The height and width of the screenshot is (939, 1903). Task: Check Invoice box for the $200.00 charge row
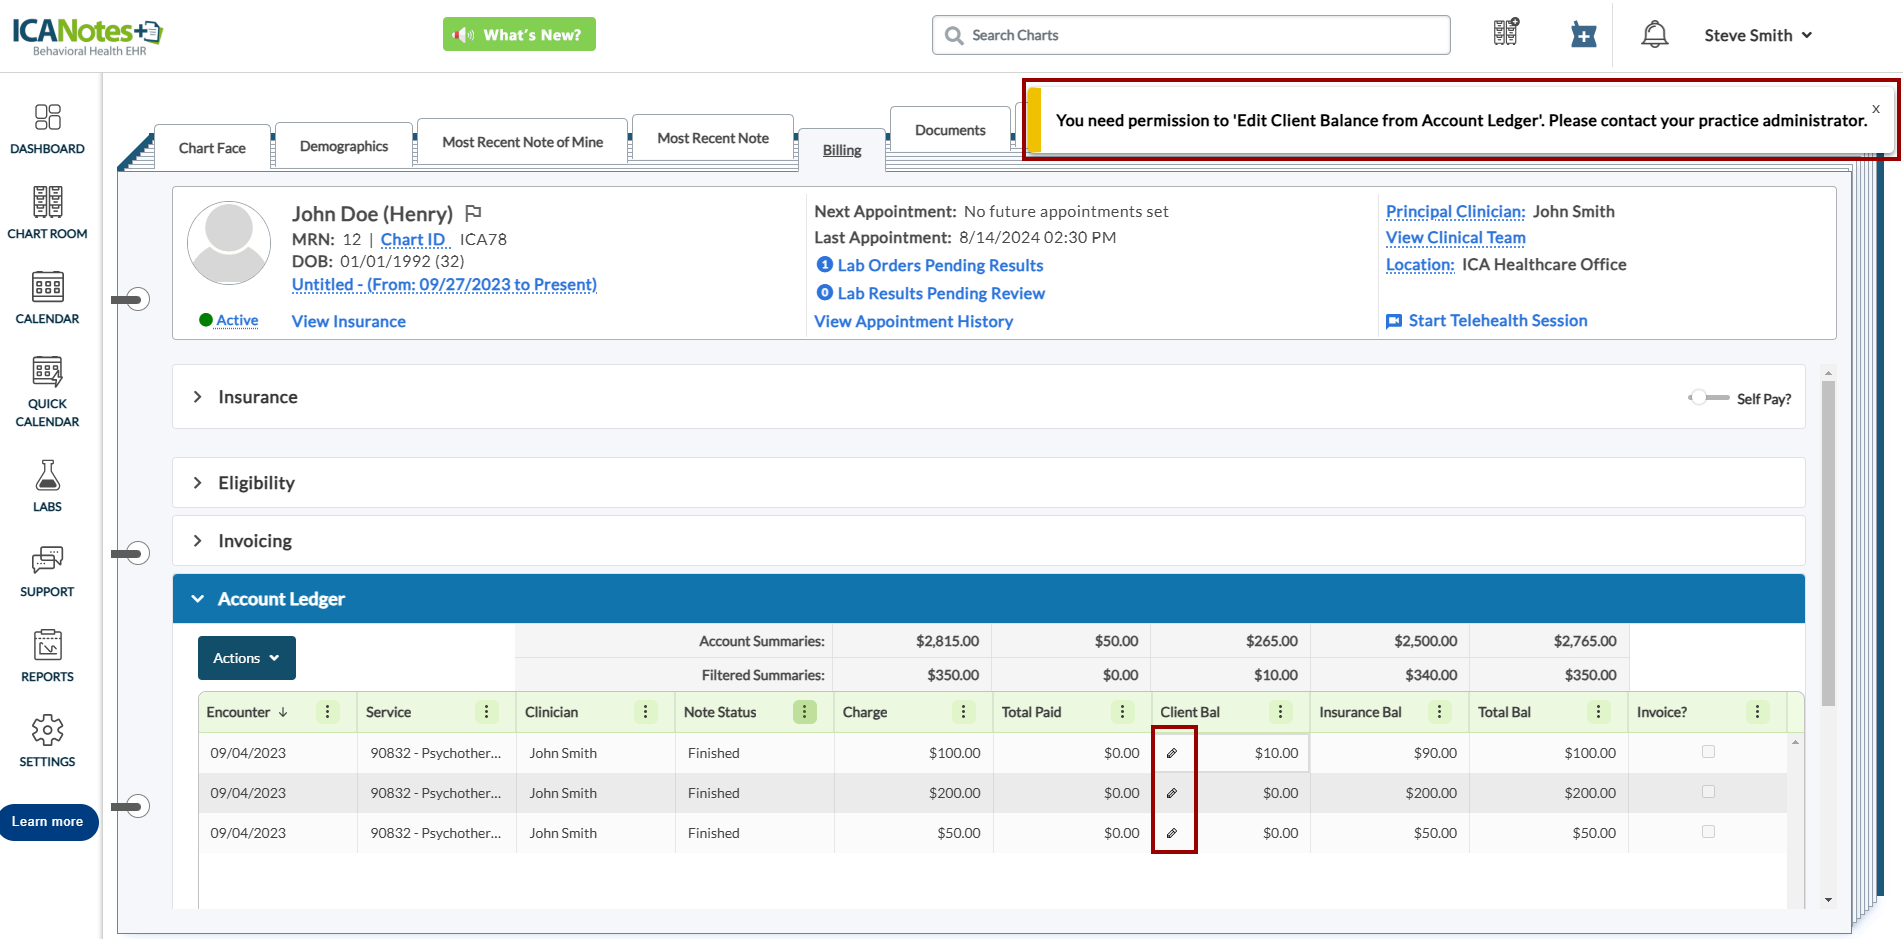point(1708,792)
